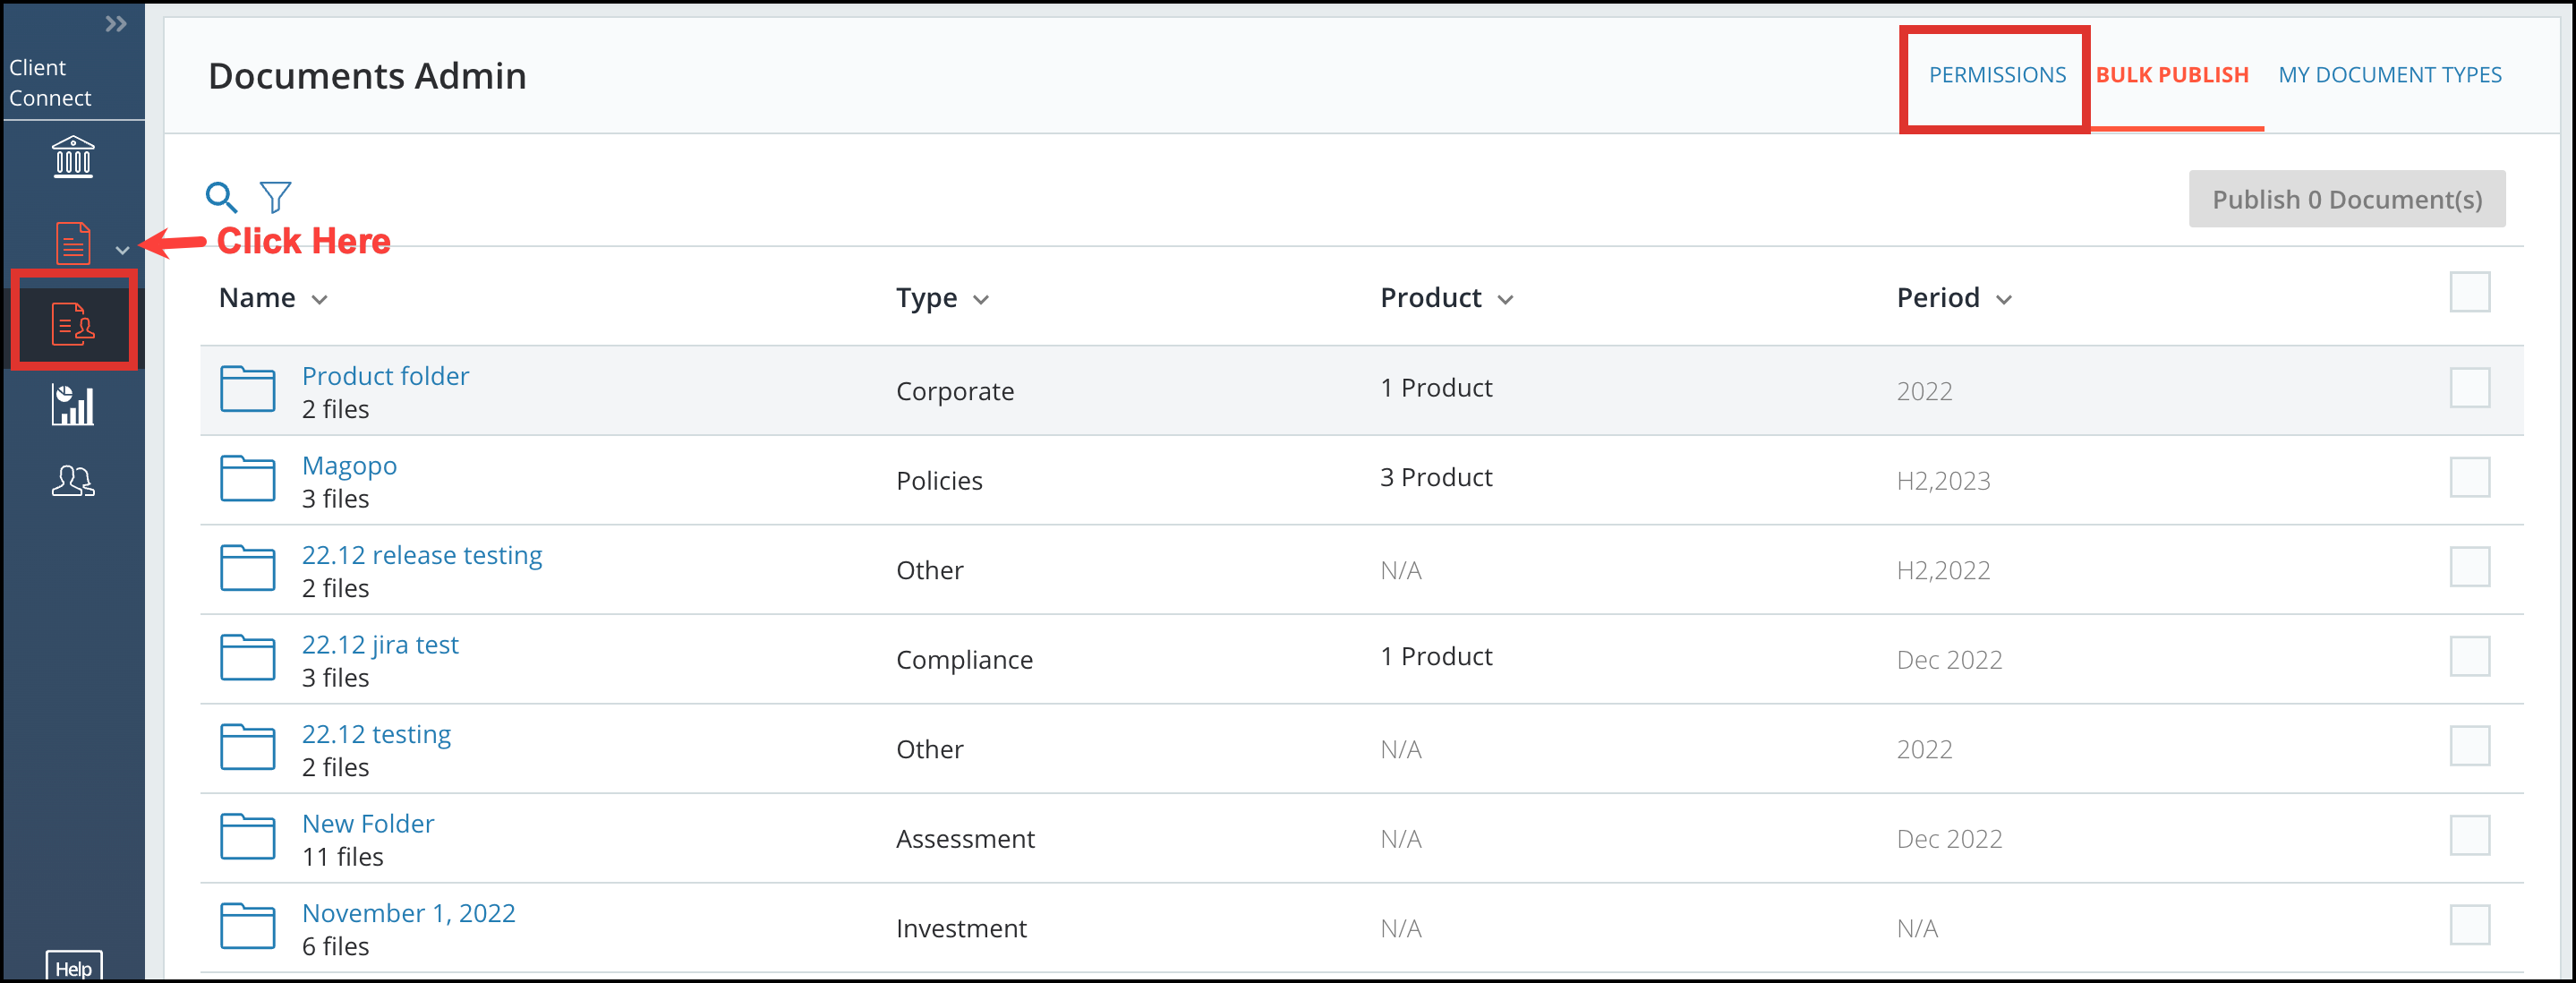Open the 22.12 release testing link

click(422, 555)
